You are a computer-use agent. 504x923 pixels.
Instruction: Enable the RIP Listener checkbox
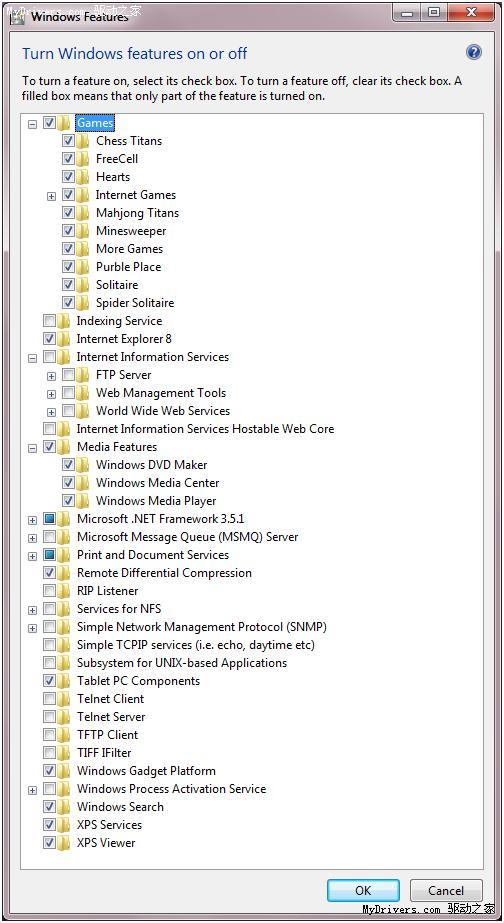pos(49,591)
